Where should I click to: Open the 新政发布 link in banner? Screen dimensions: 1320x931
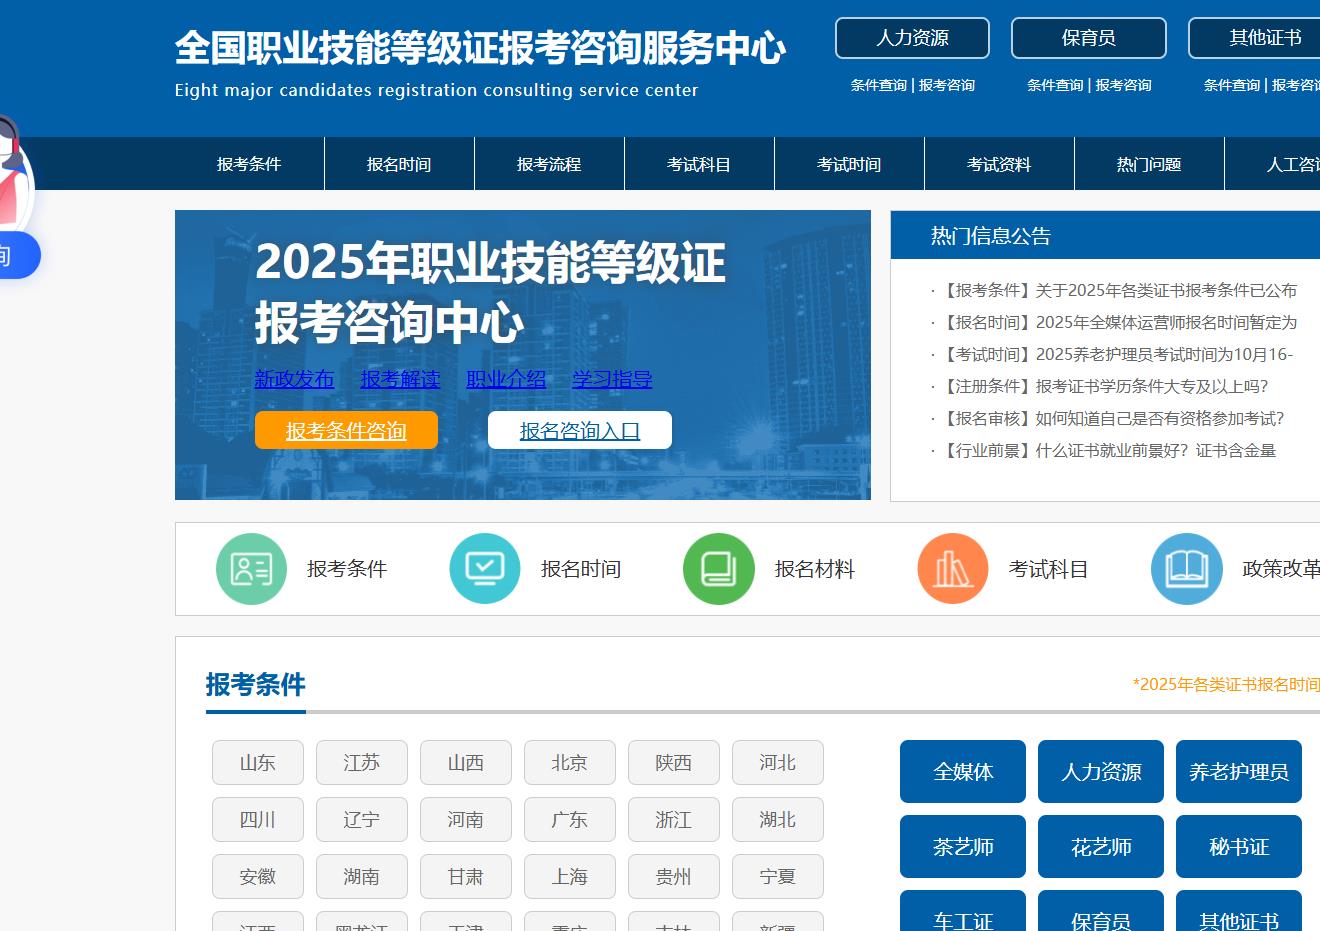(294, 379)
